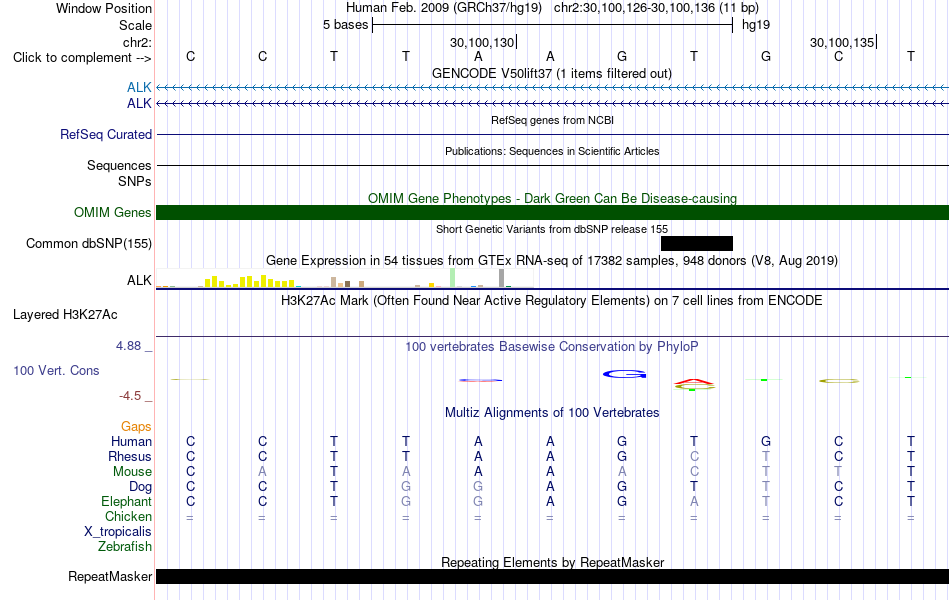
Task: Select the Common dbSNP(155) track label
Action: [x=88, y=244]
